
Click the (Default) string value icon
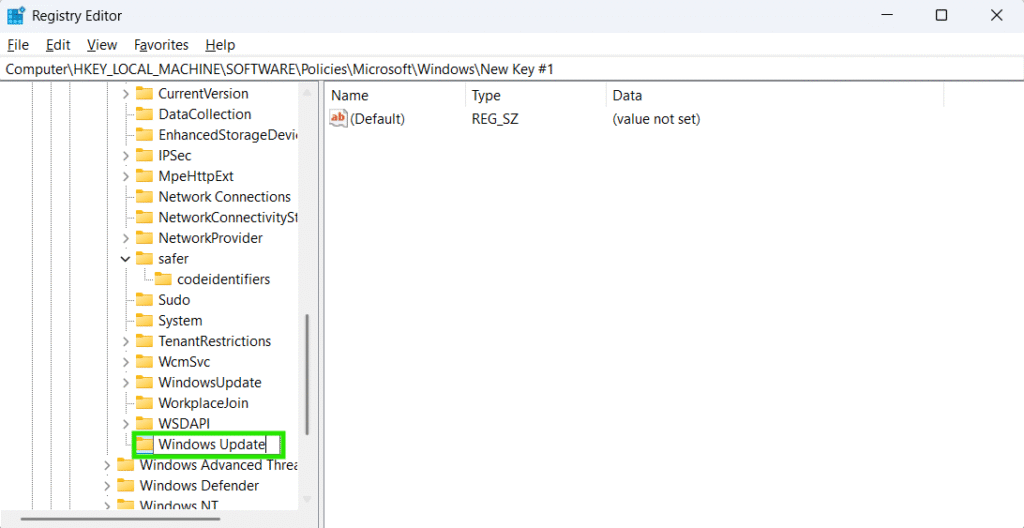coord(338,119)
